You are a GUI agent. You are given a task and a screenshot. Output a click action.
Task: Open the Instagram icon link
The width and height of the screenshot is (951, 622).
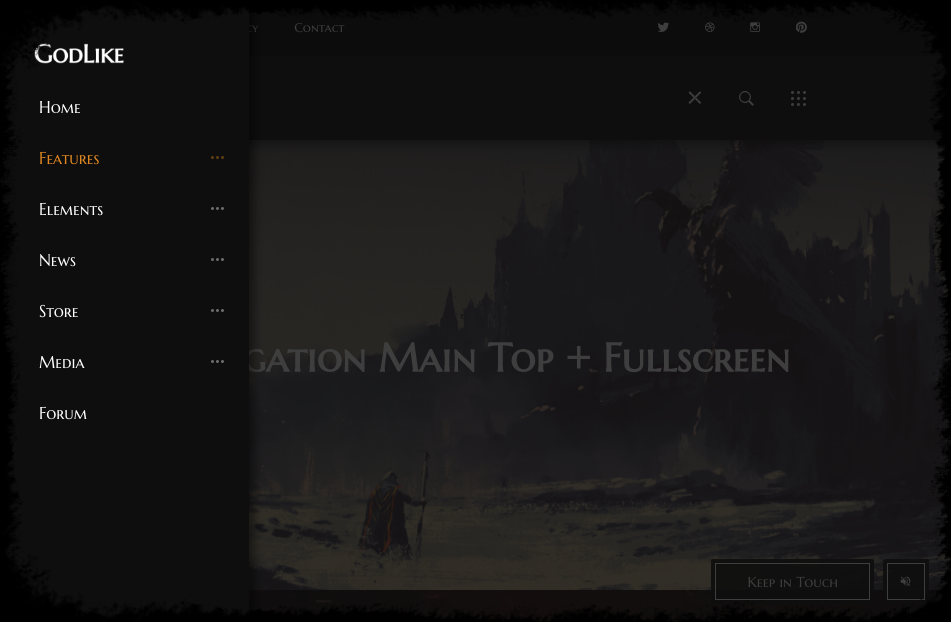(x=755, y=28)
